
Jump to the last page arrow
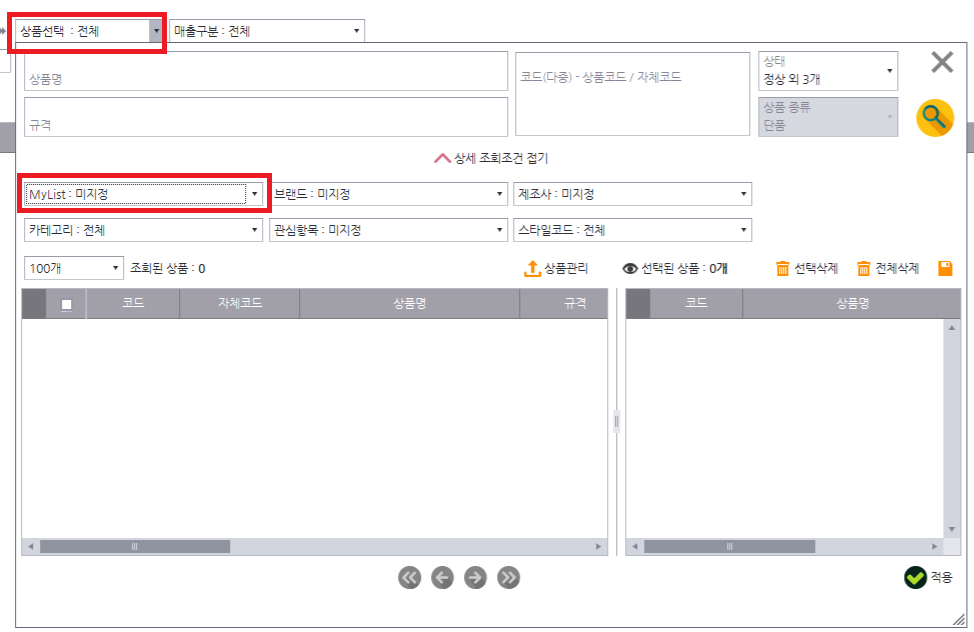(x=509, y=577)
